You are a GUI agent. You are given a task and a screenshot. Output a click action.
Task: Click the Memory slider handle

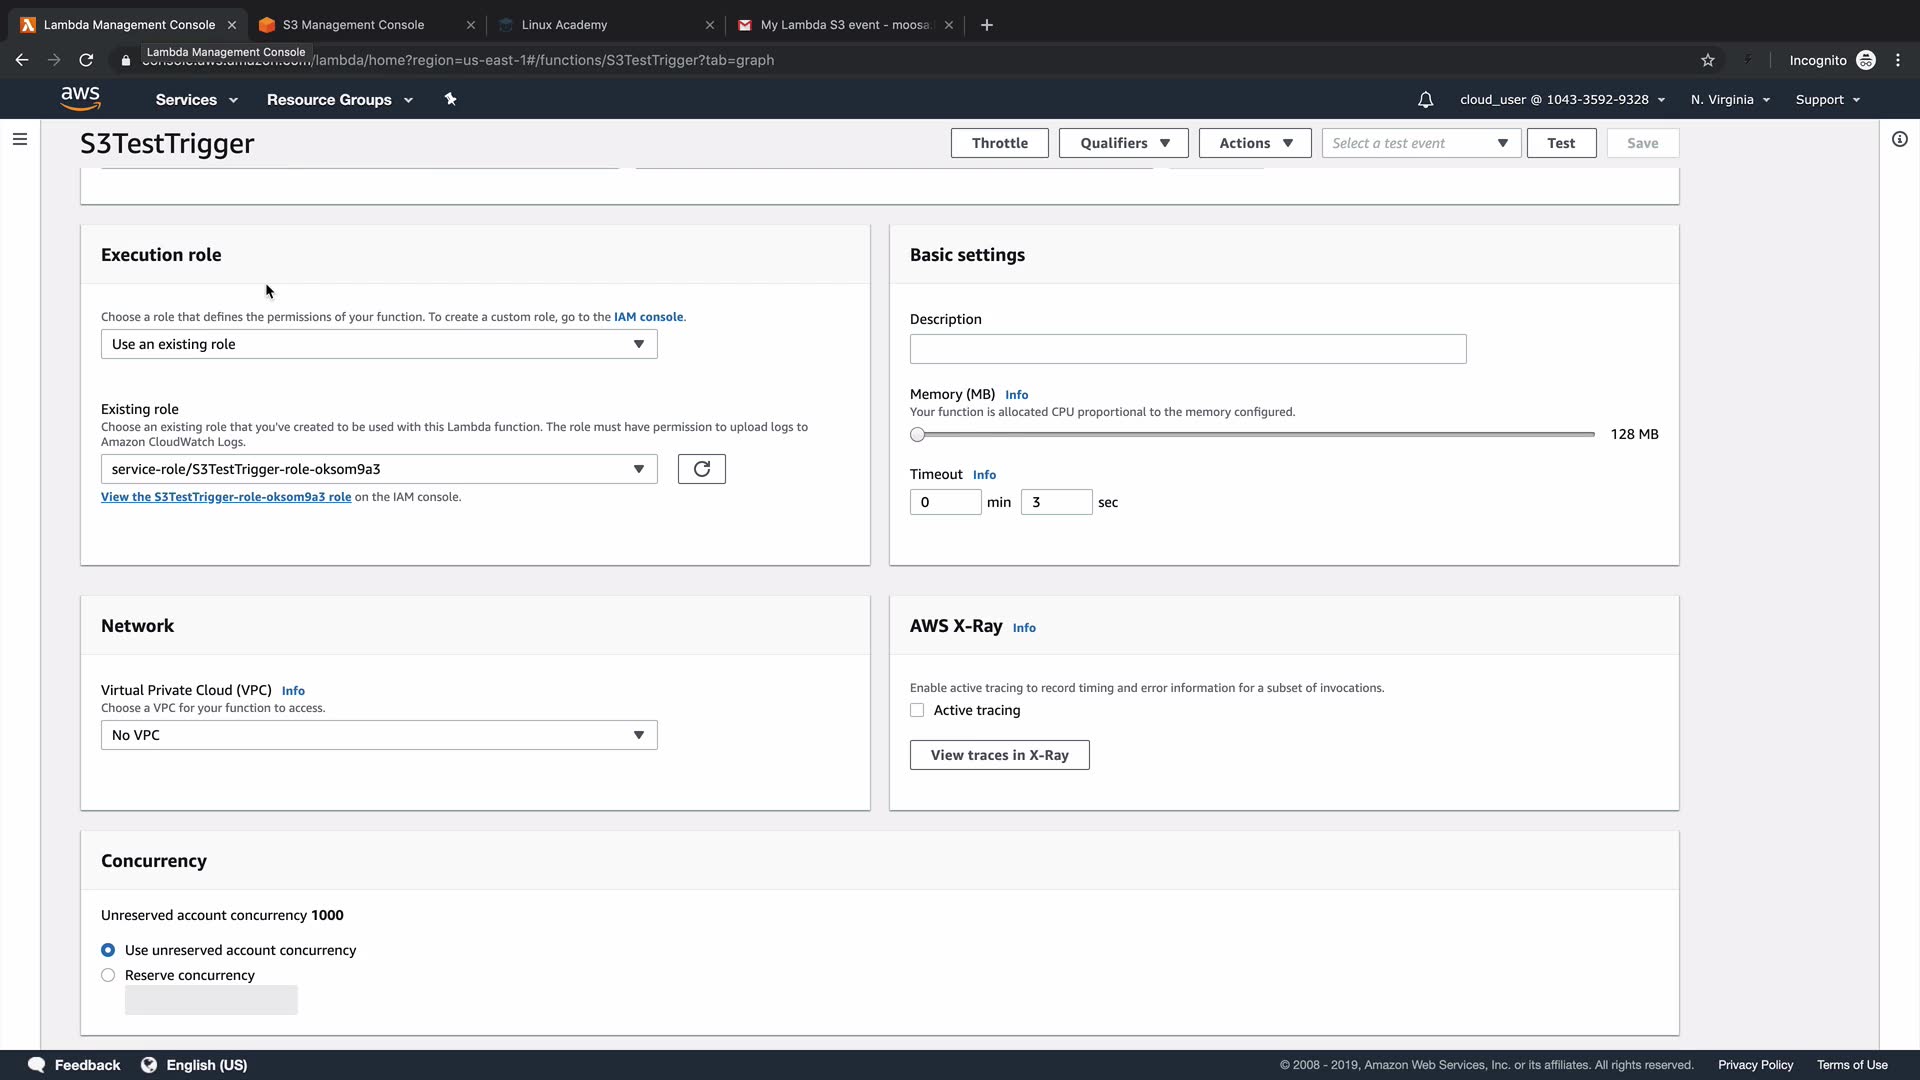tap(917, 435)
